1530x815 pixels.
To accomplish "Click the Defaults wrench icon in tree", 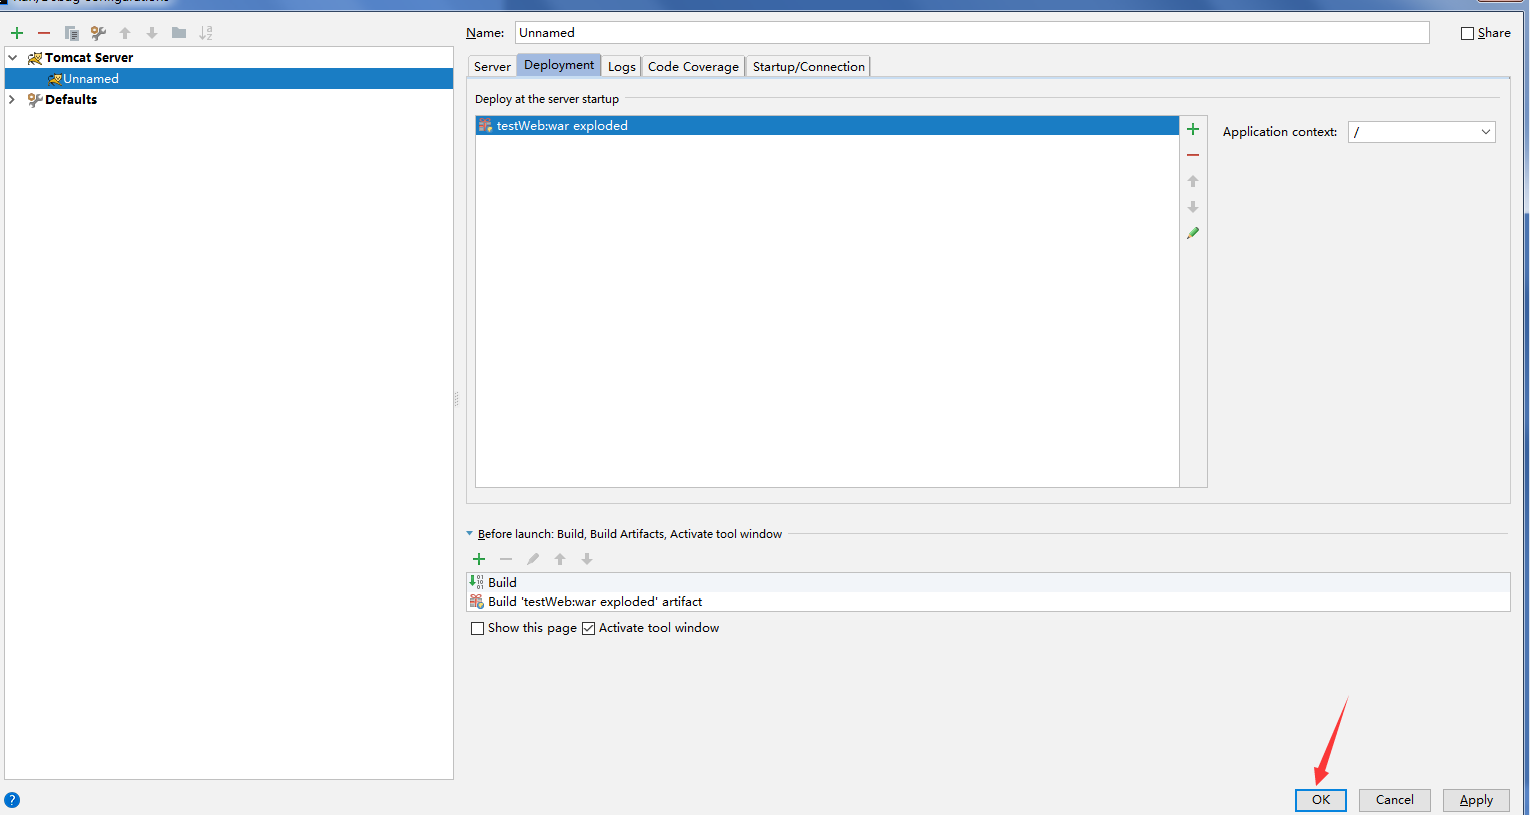I will tap(35, 100).
